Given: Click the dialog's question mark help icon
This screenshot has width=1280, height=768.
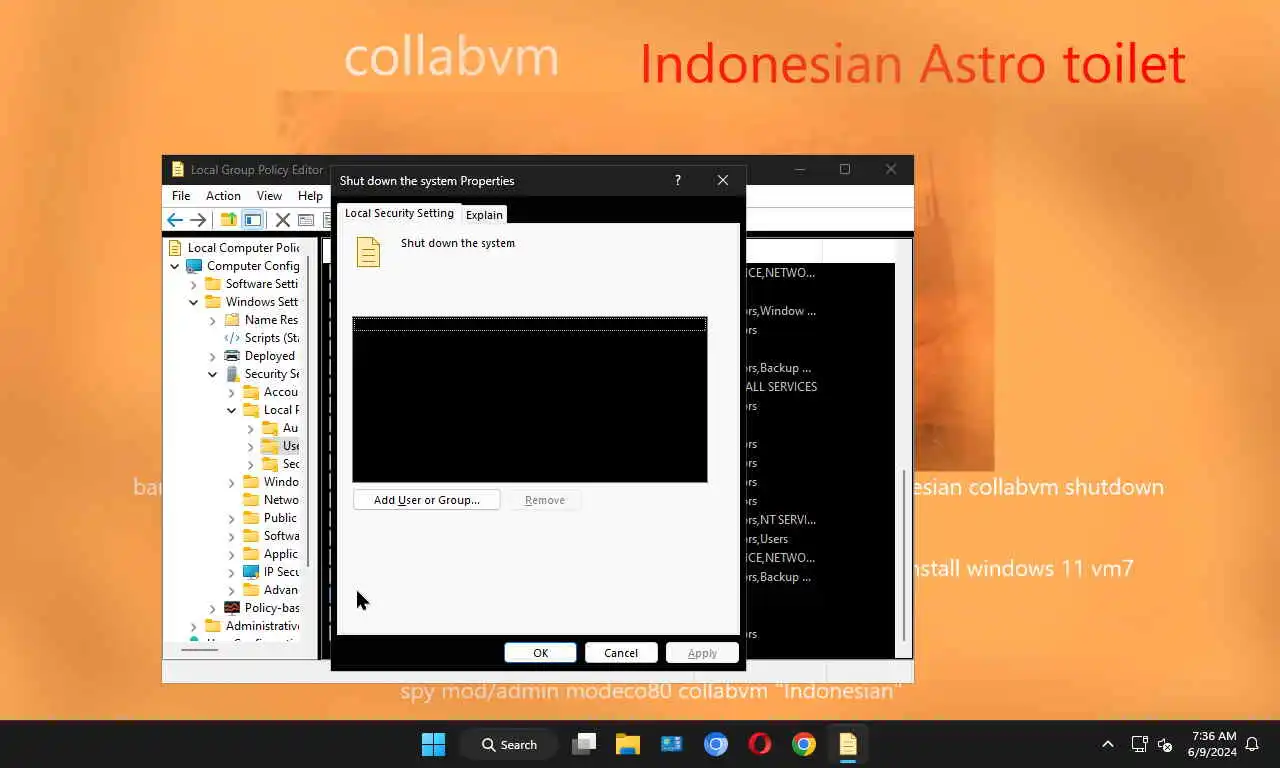Looking at the screenshot, I should click(x=678, y=180).
